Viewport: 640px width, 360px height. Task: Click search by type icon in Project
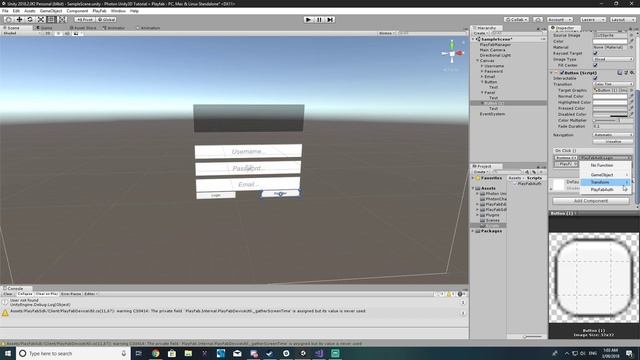tap(527, 172)
